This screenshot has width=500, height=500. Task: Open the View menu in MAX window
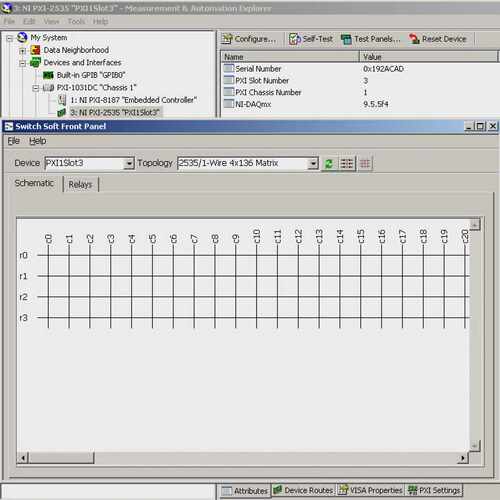(51, 21)
